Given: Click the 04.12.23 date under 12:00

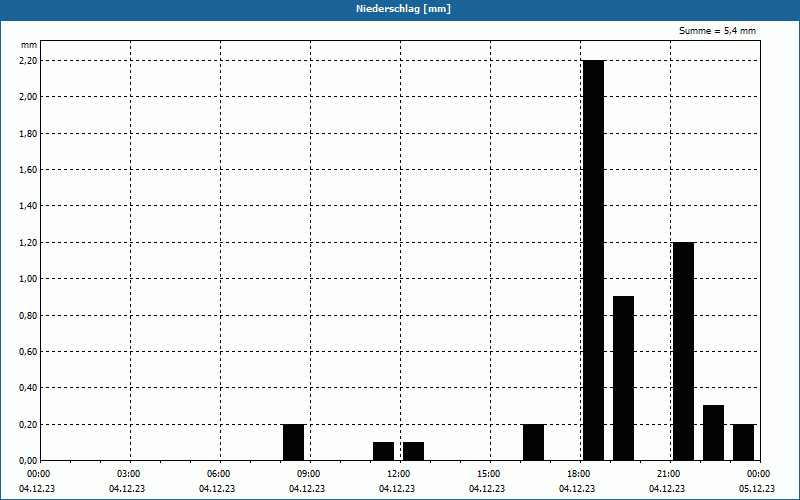Looking at the screenshot, I should click(397, 489).
